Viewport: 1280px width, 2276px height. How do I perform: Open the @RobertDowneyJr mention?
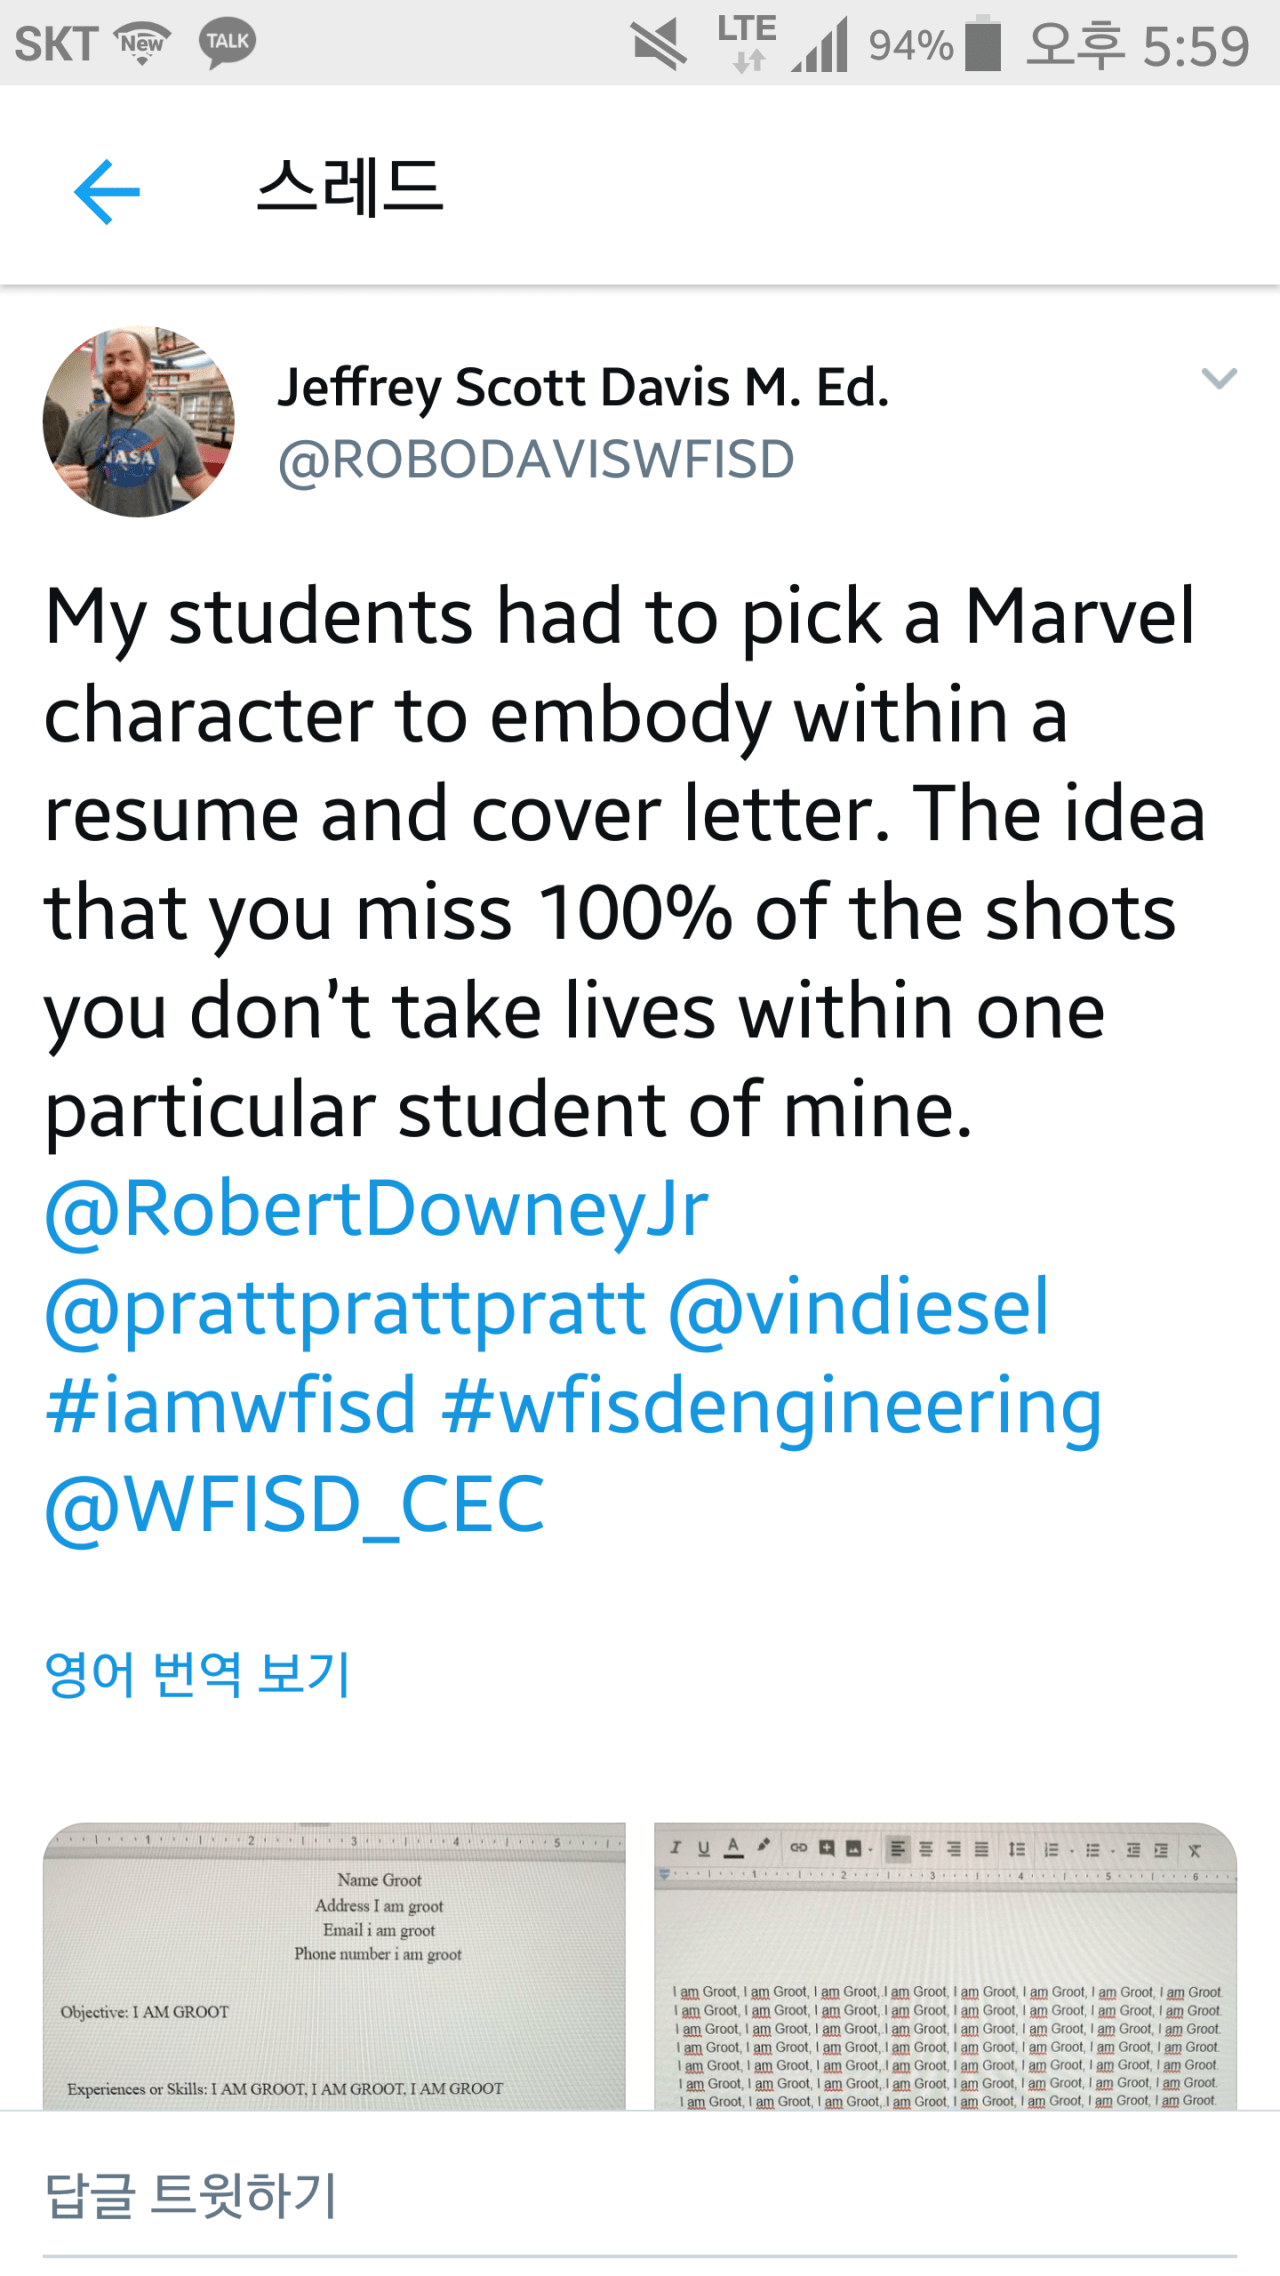pos(377,1208)
